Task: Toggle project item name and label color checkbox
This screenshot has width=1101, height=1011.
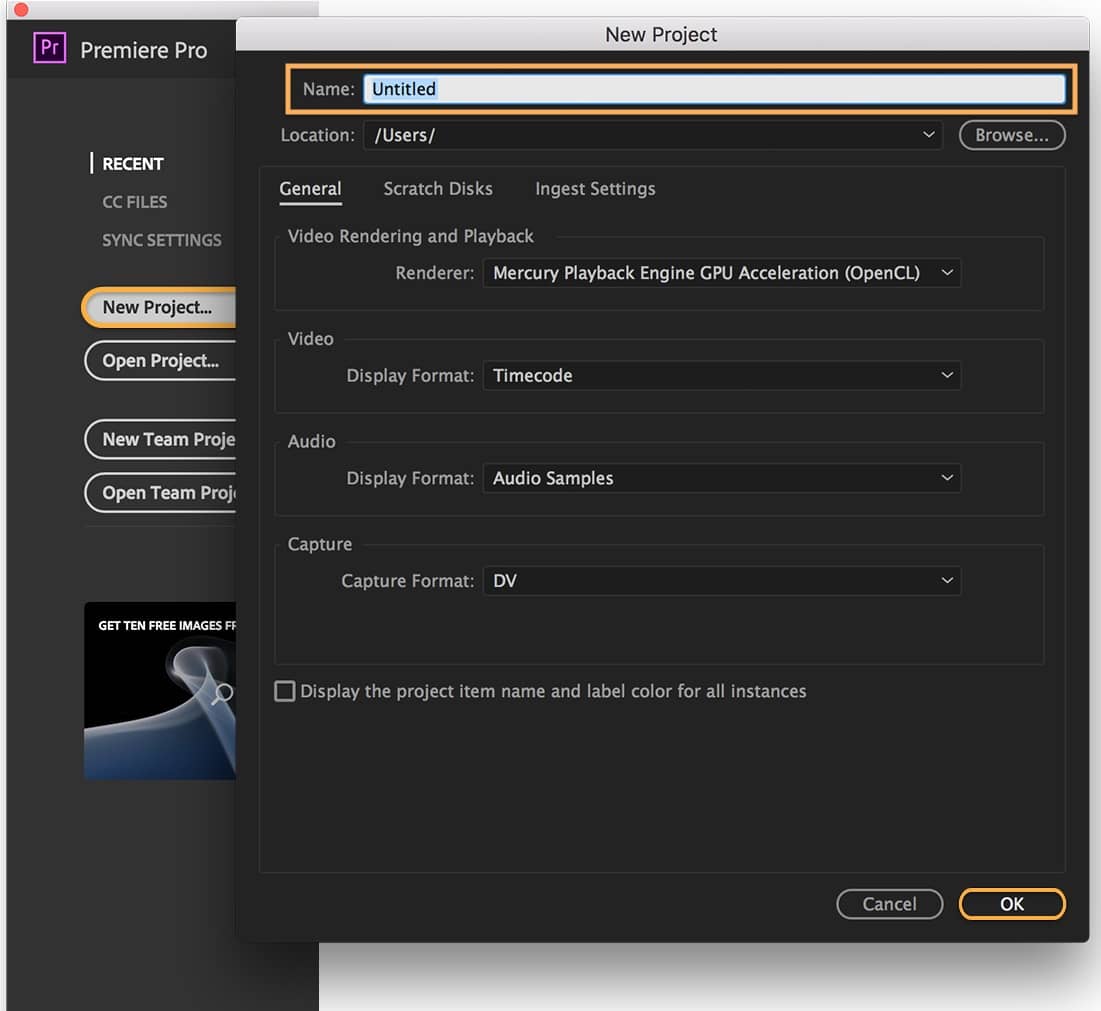Action: (284, 692)
